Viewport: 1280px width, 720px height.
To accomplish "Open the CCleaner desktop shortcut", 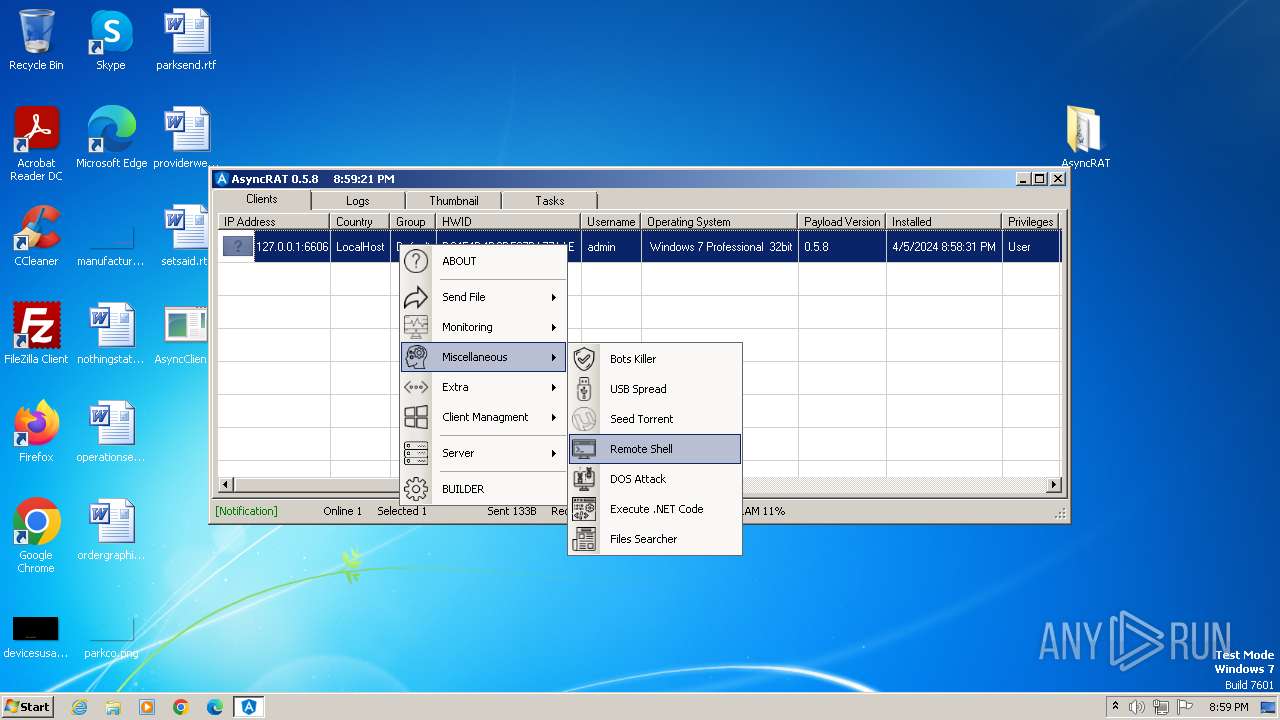I will (x=36, y=236).
